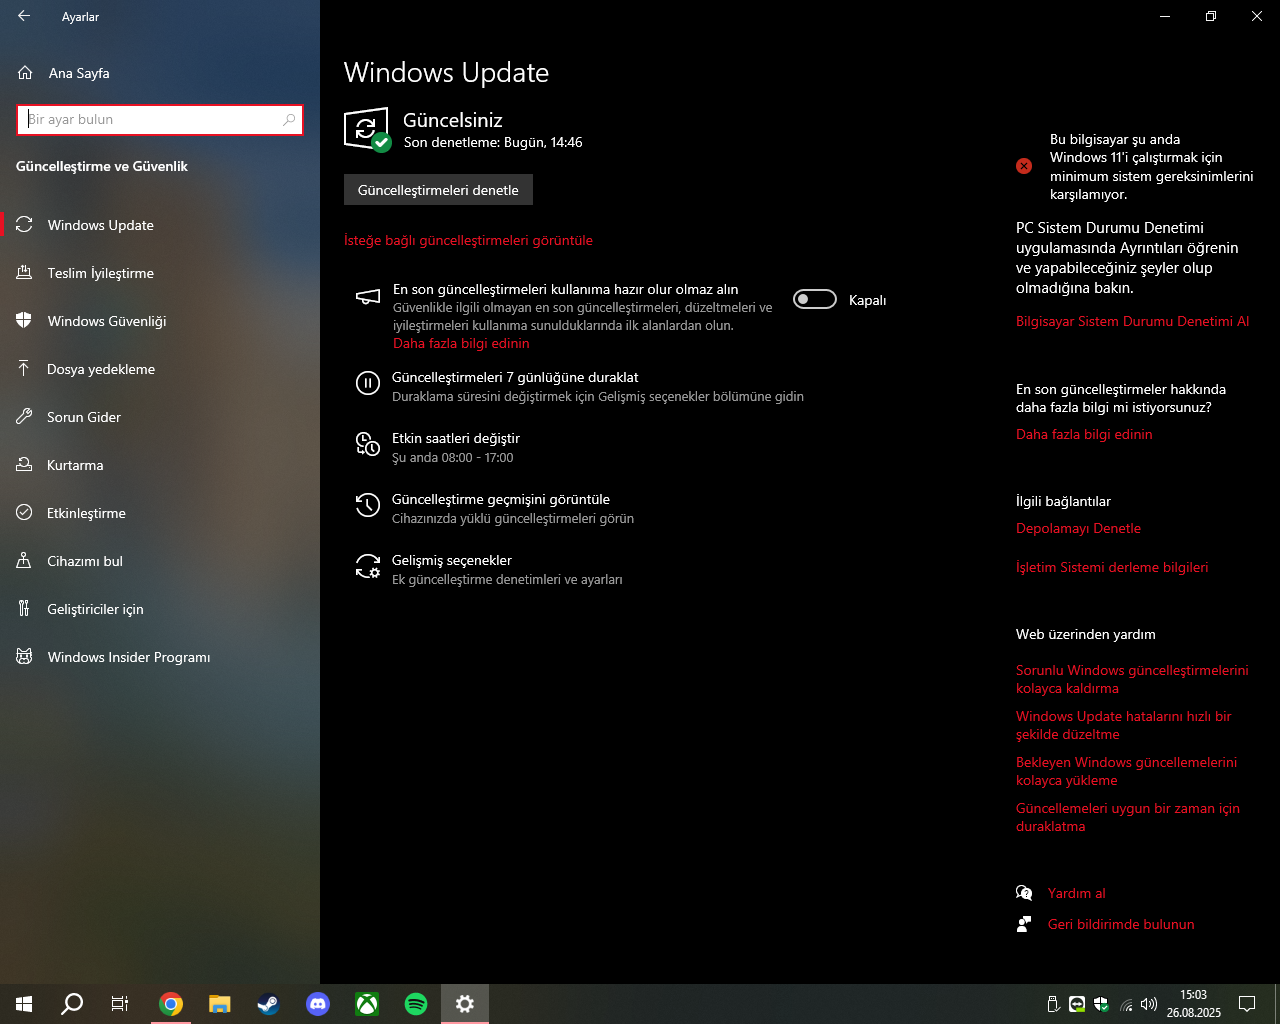Click the magnifier icon in the settings search box

[289, 120]
